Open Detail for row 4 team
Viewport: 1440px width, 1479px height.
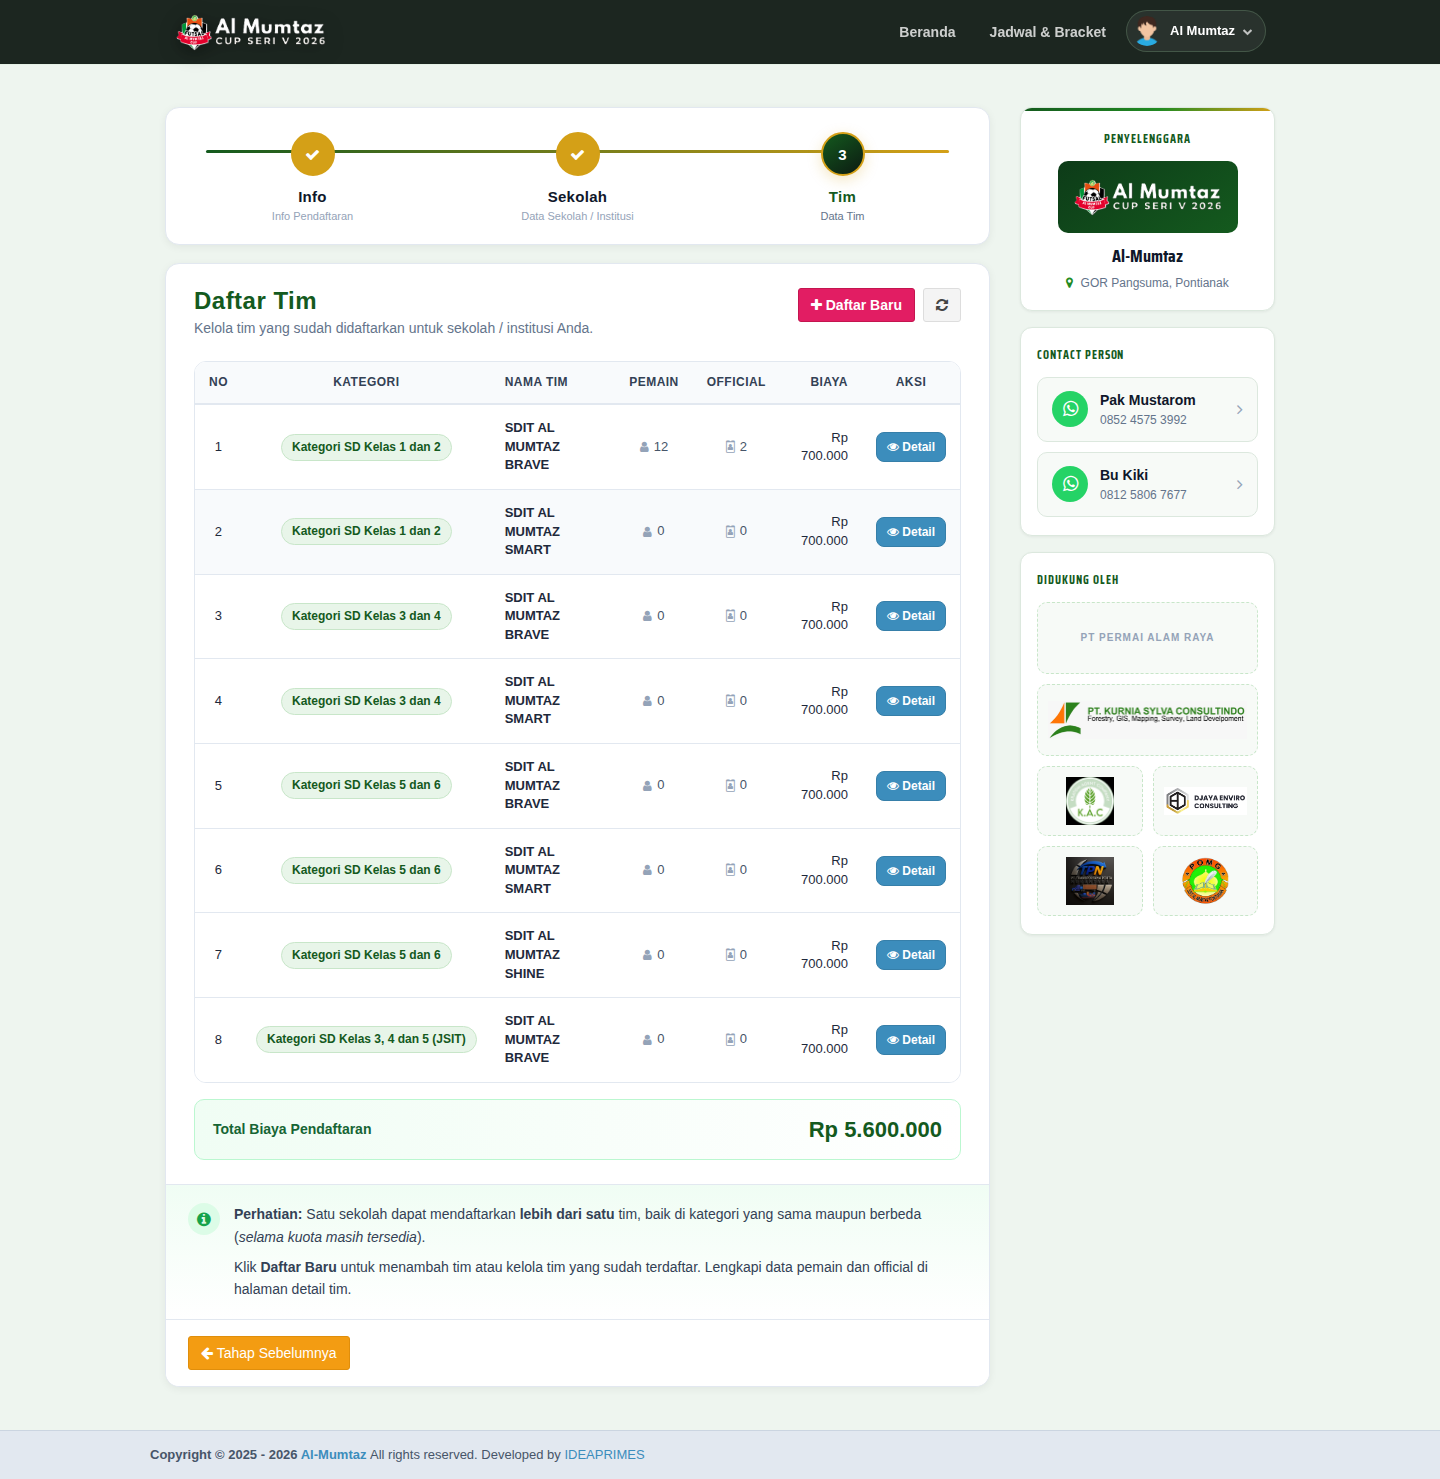click(x=910, y=701)
